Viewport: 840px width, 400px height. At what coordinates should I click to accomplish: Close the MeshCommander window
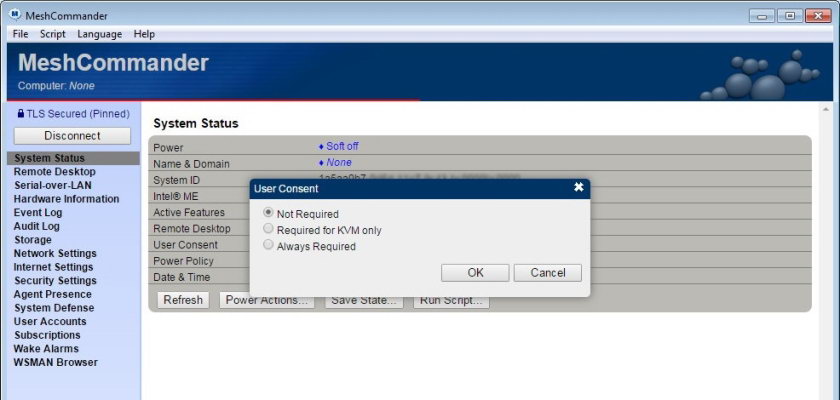click(818, 16)
